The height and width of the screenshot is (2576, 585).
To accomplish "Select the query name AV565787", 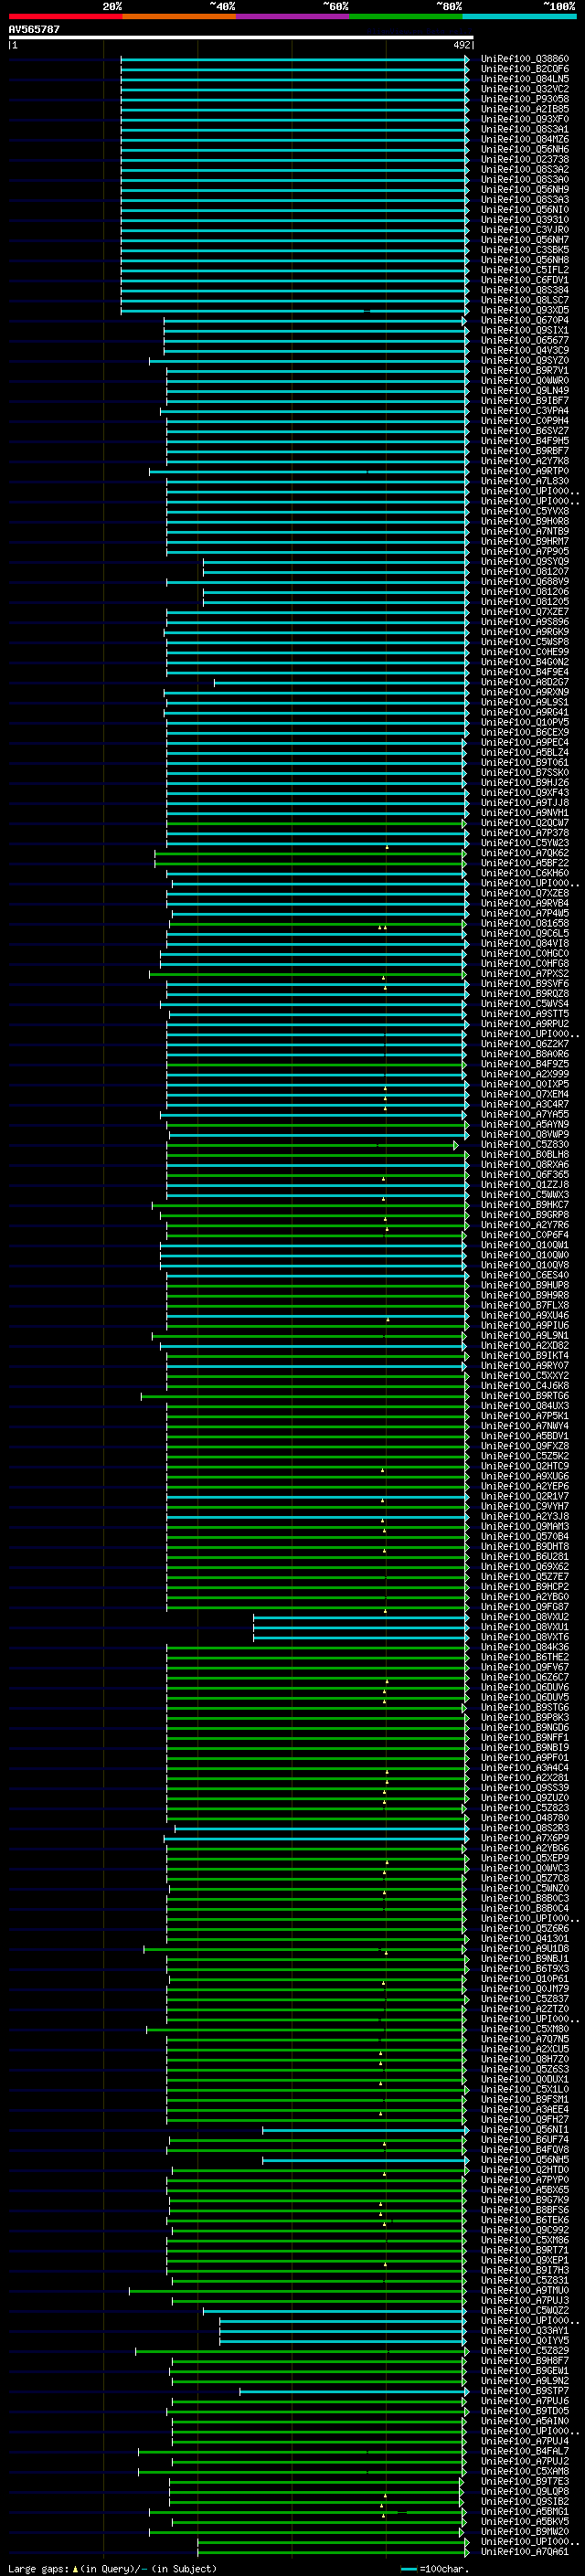I will [x=34, y=30].
